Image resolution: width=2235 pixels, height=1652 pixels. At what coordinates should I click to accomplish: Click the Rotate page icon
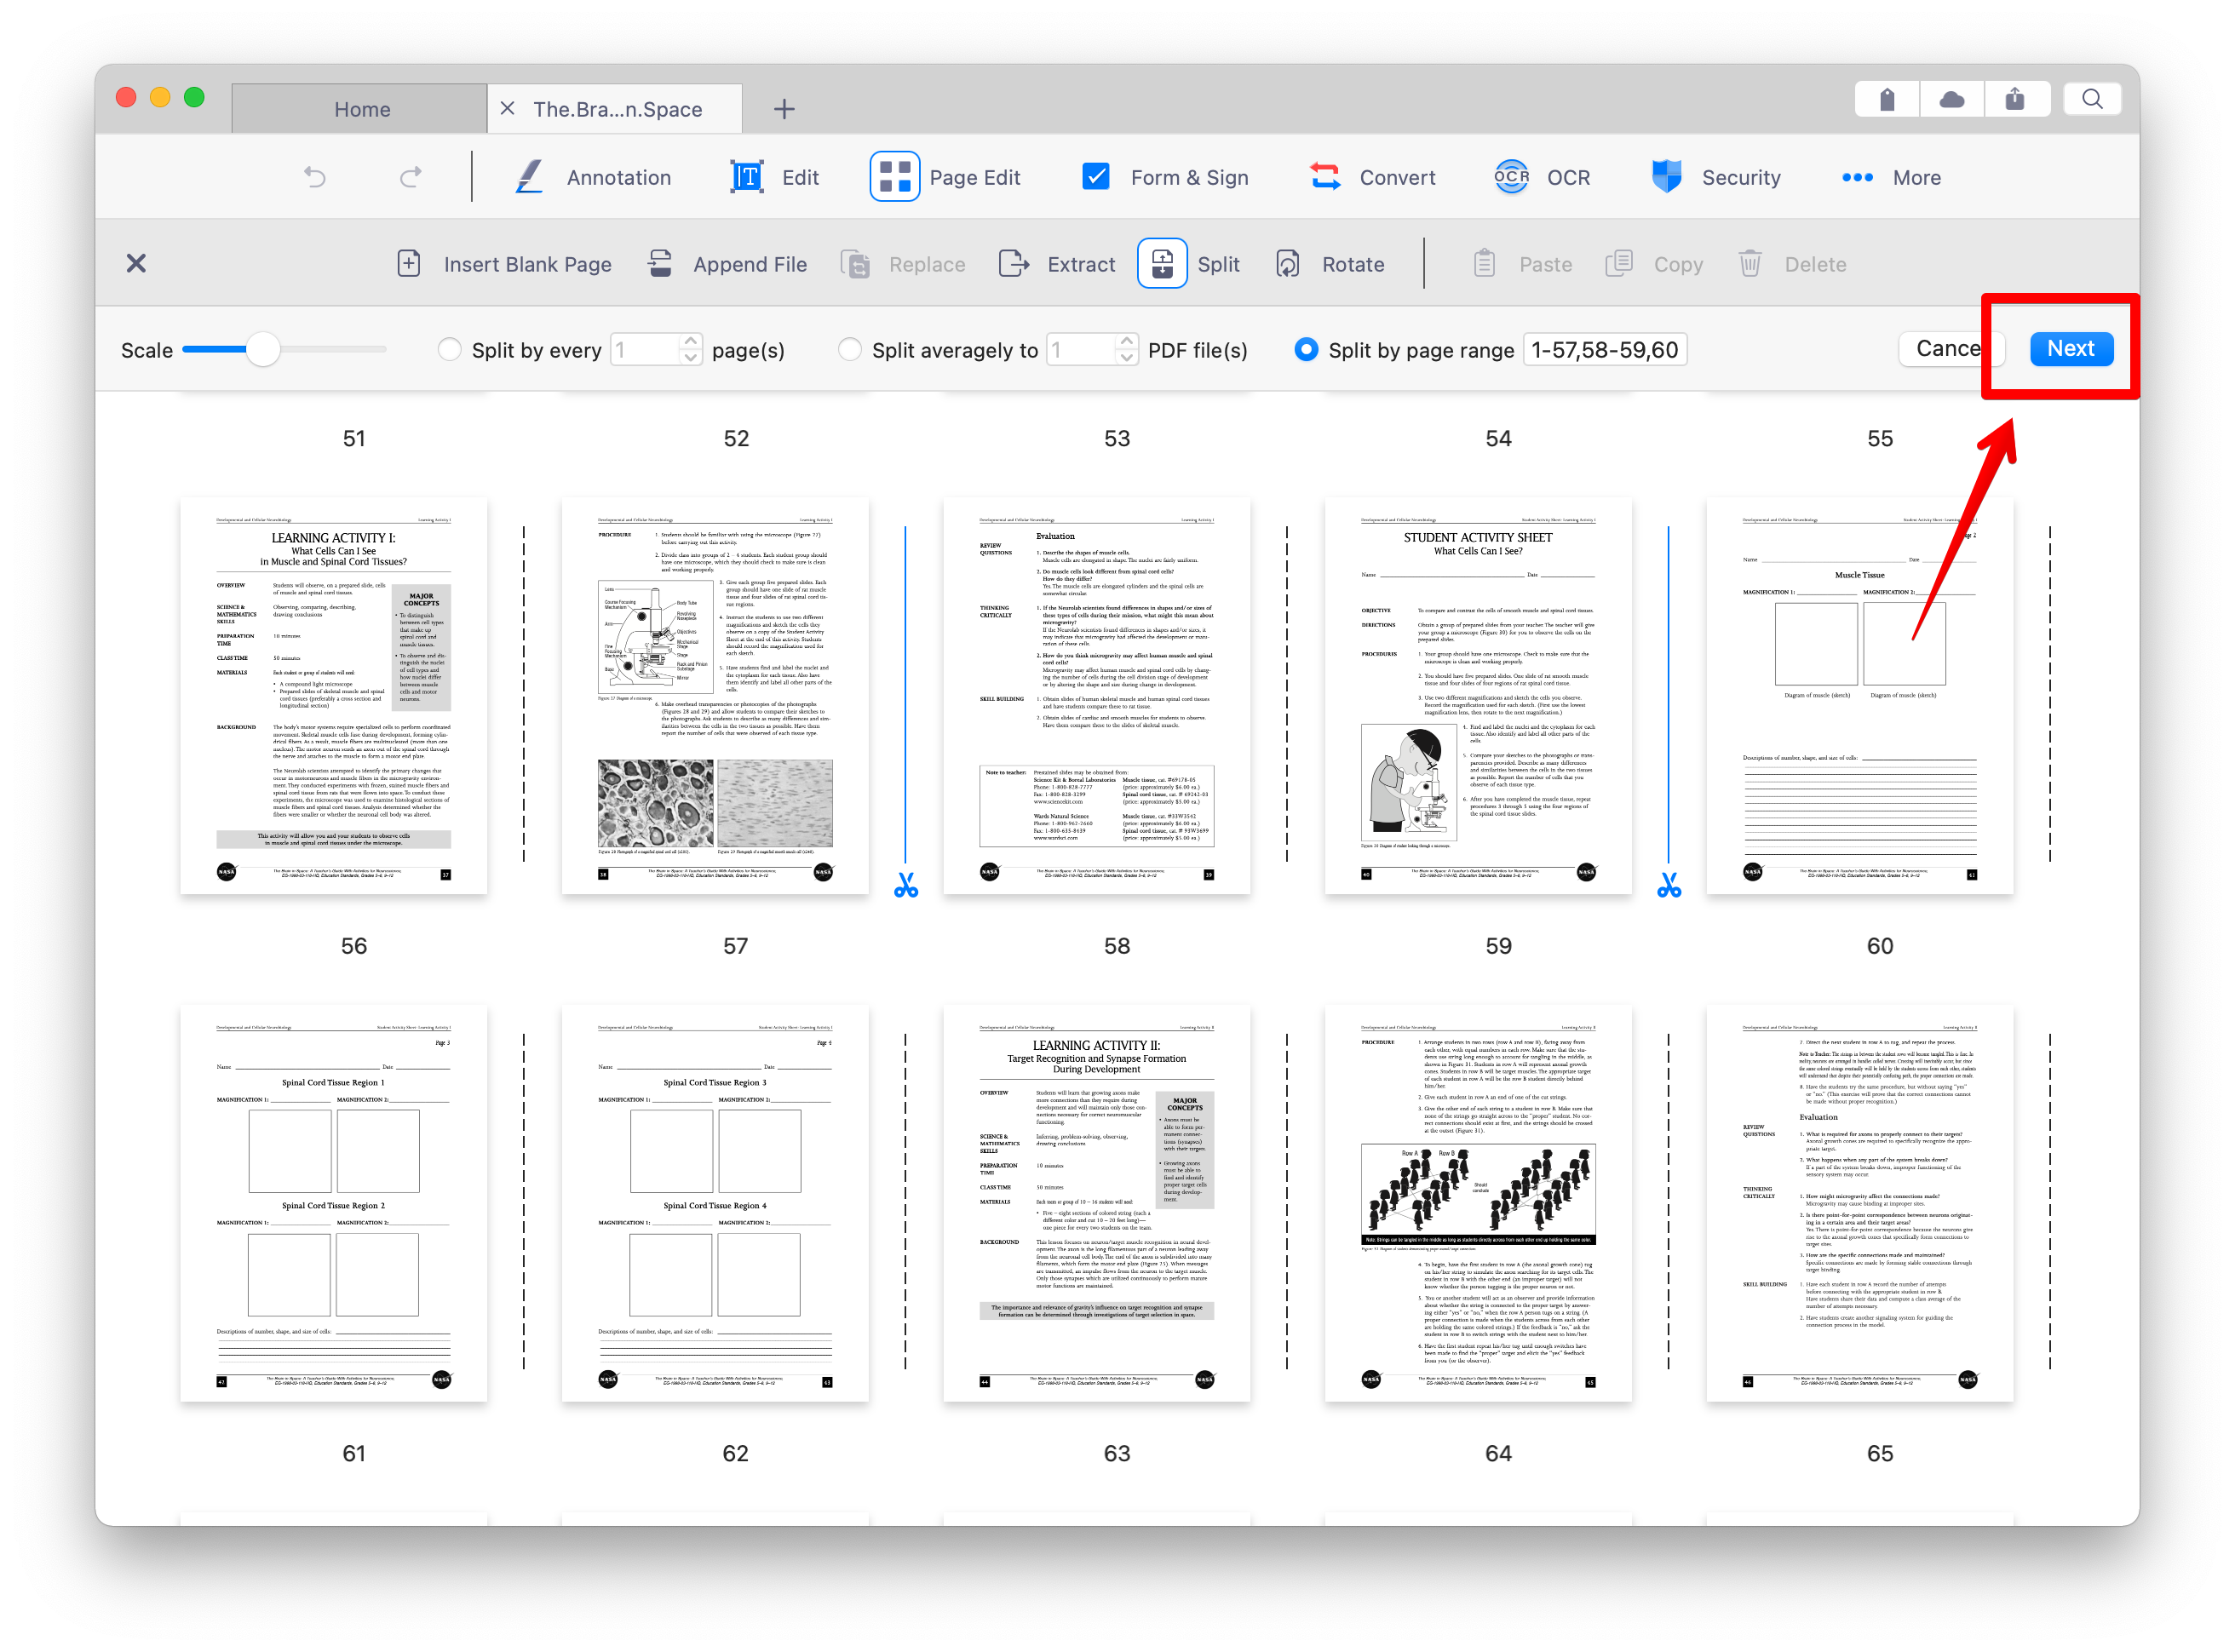1288,264
